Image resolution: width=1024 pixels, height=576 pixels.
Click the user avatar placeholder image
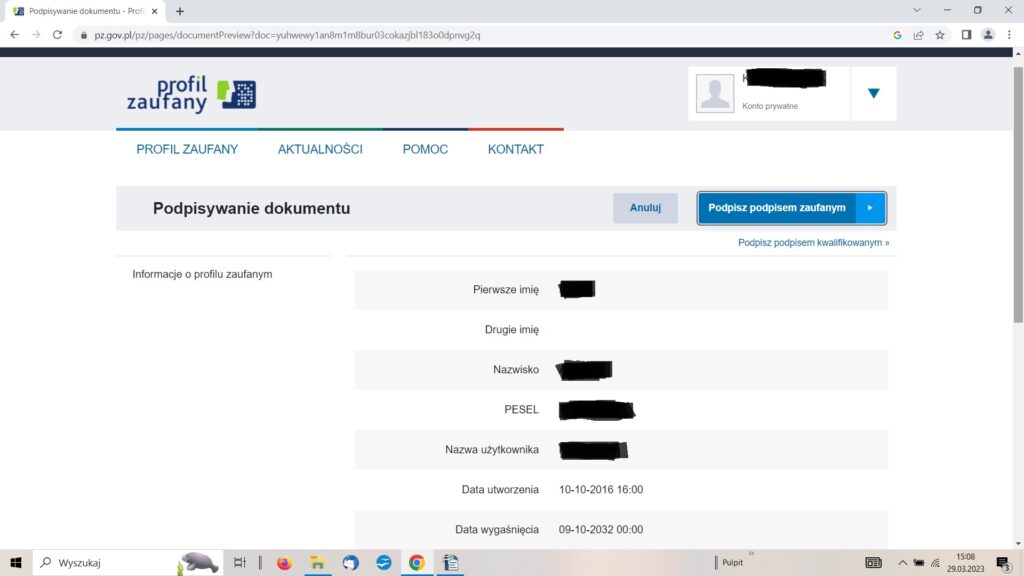(x=714, y=93)
